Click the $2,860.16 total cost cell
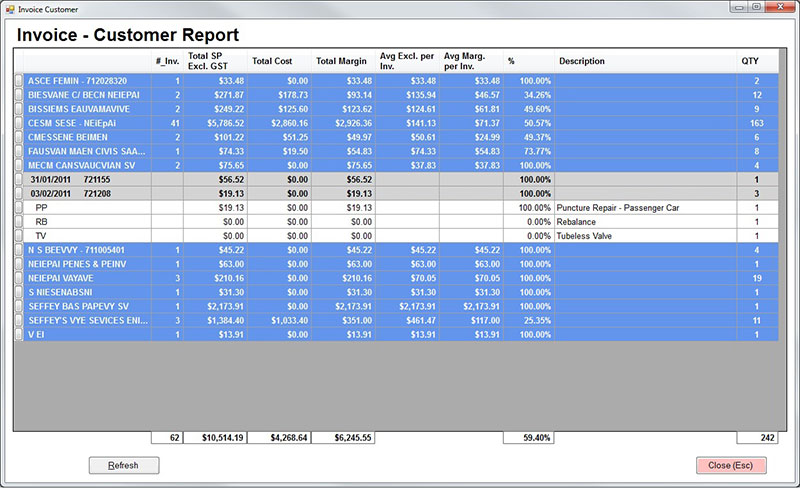 [279, 123]
